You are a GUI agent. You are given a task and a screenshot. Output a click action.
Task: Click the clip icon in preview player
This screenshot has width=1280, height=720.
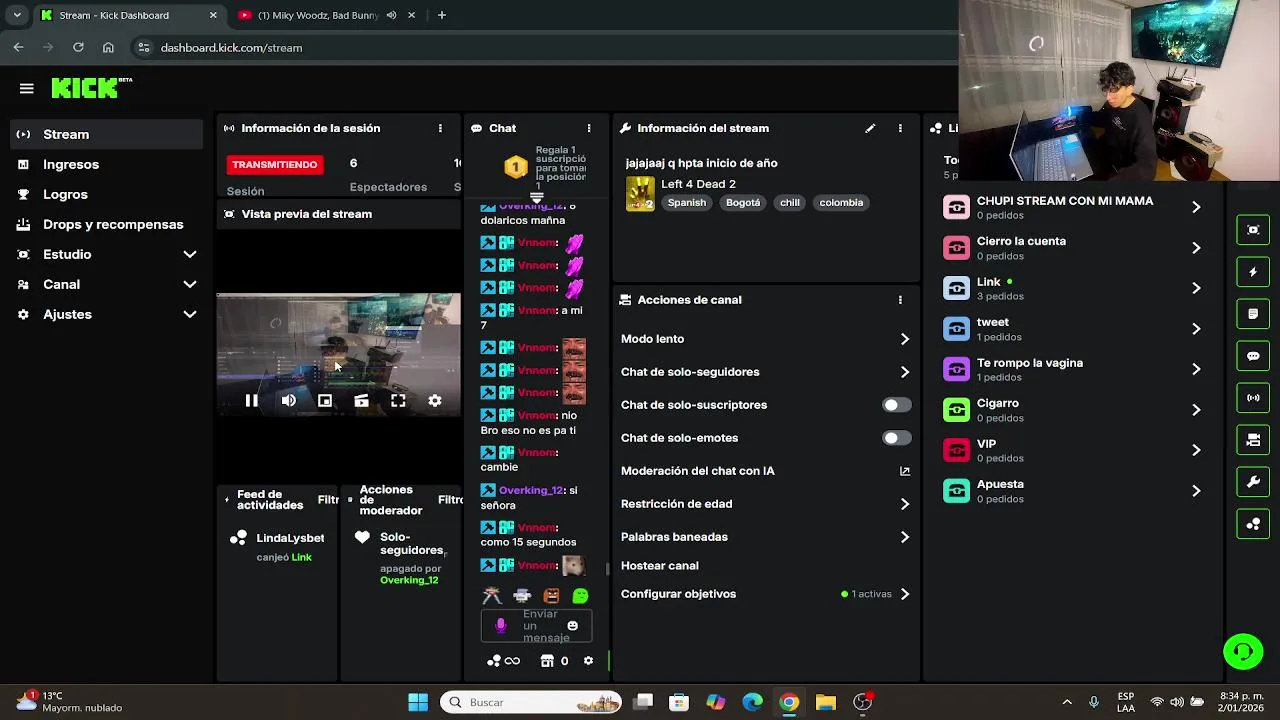pos(361,401)
